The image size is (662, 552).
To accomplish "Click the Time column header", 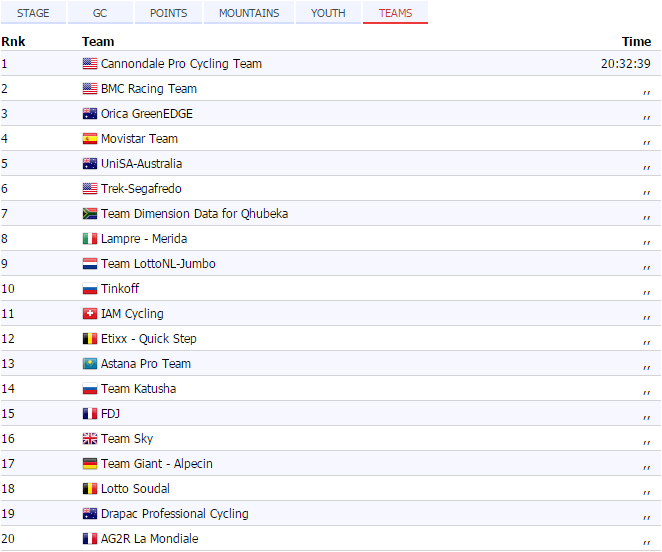I will click(636, 41).
